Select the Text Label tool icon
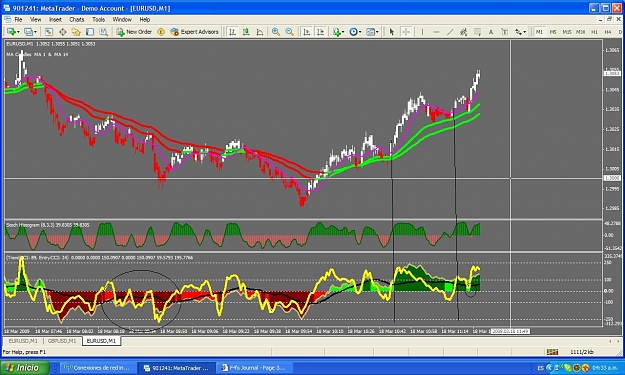 coord(504,32)
